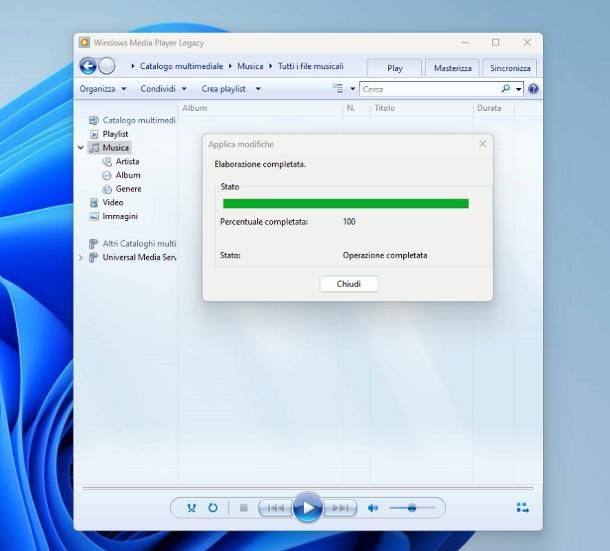
Task: Switch to the Sincronizza tab
Action: 510,68
